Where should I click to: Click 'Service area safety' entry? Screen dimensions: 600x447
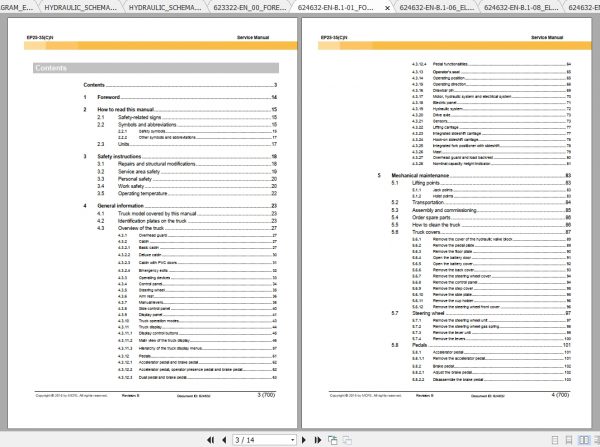click(x=187, y=172)
